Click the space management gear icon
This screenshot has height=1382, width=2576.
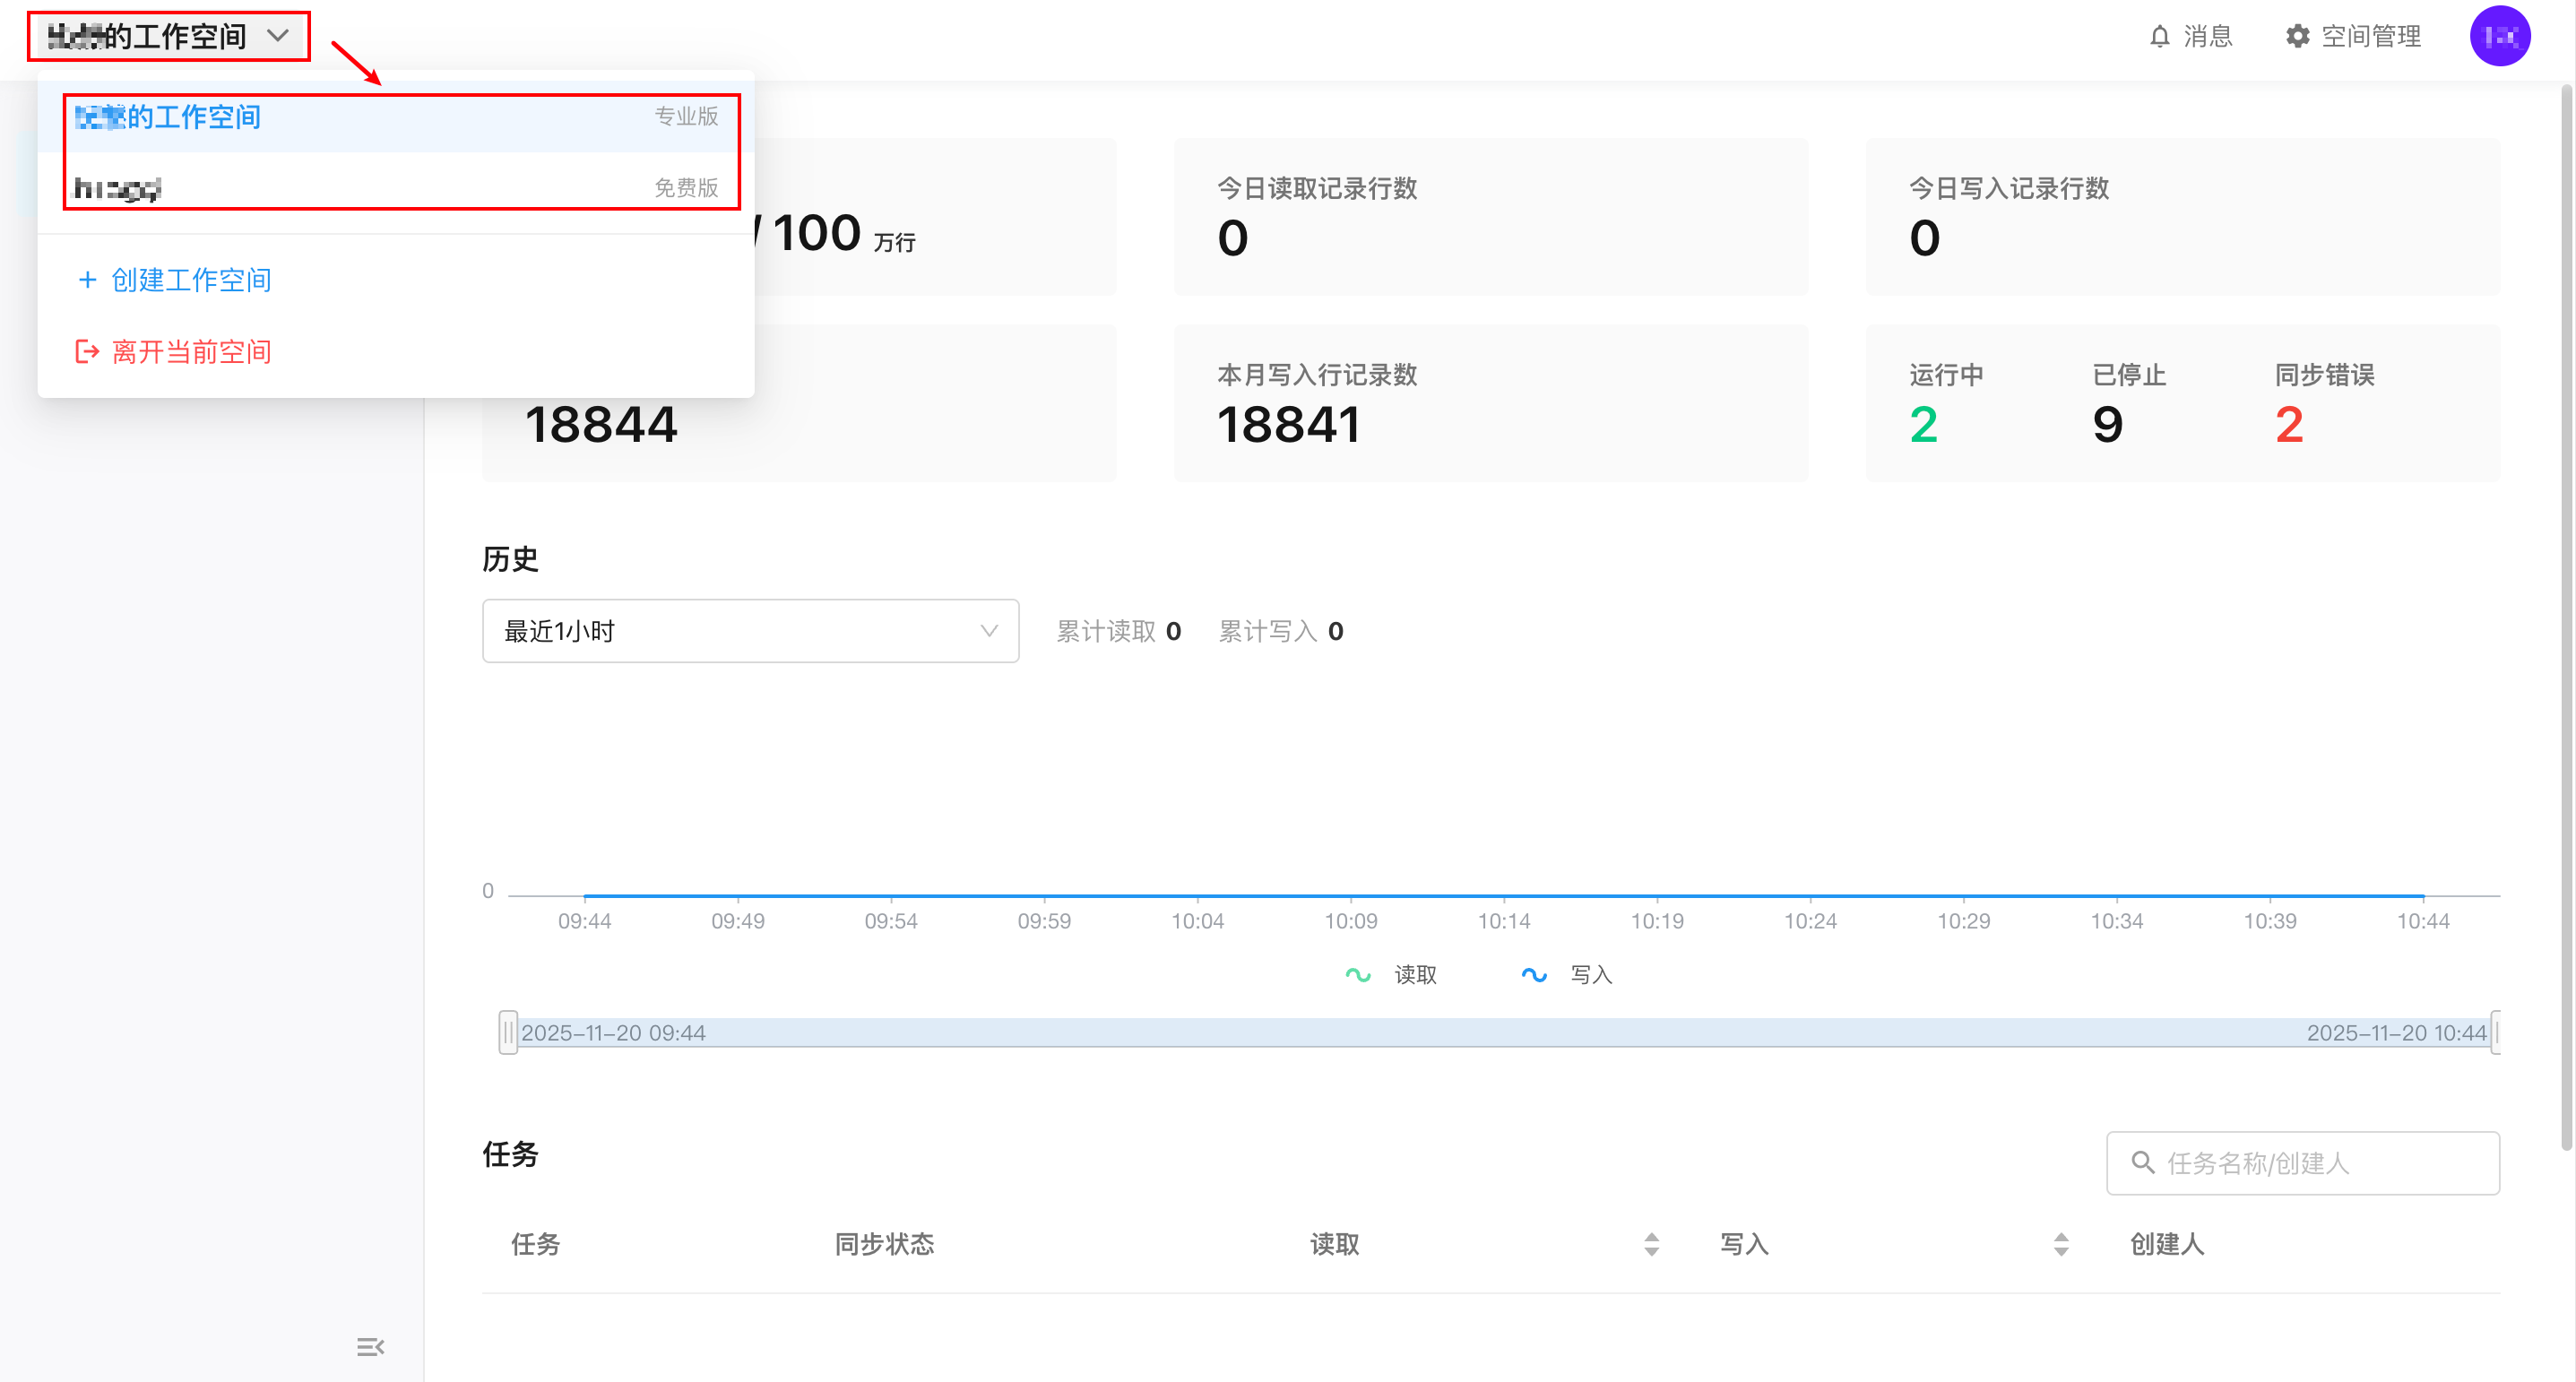(2297, 37)
